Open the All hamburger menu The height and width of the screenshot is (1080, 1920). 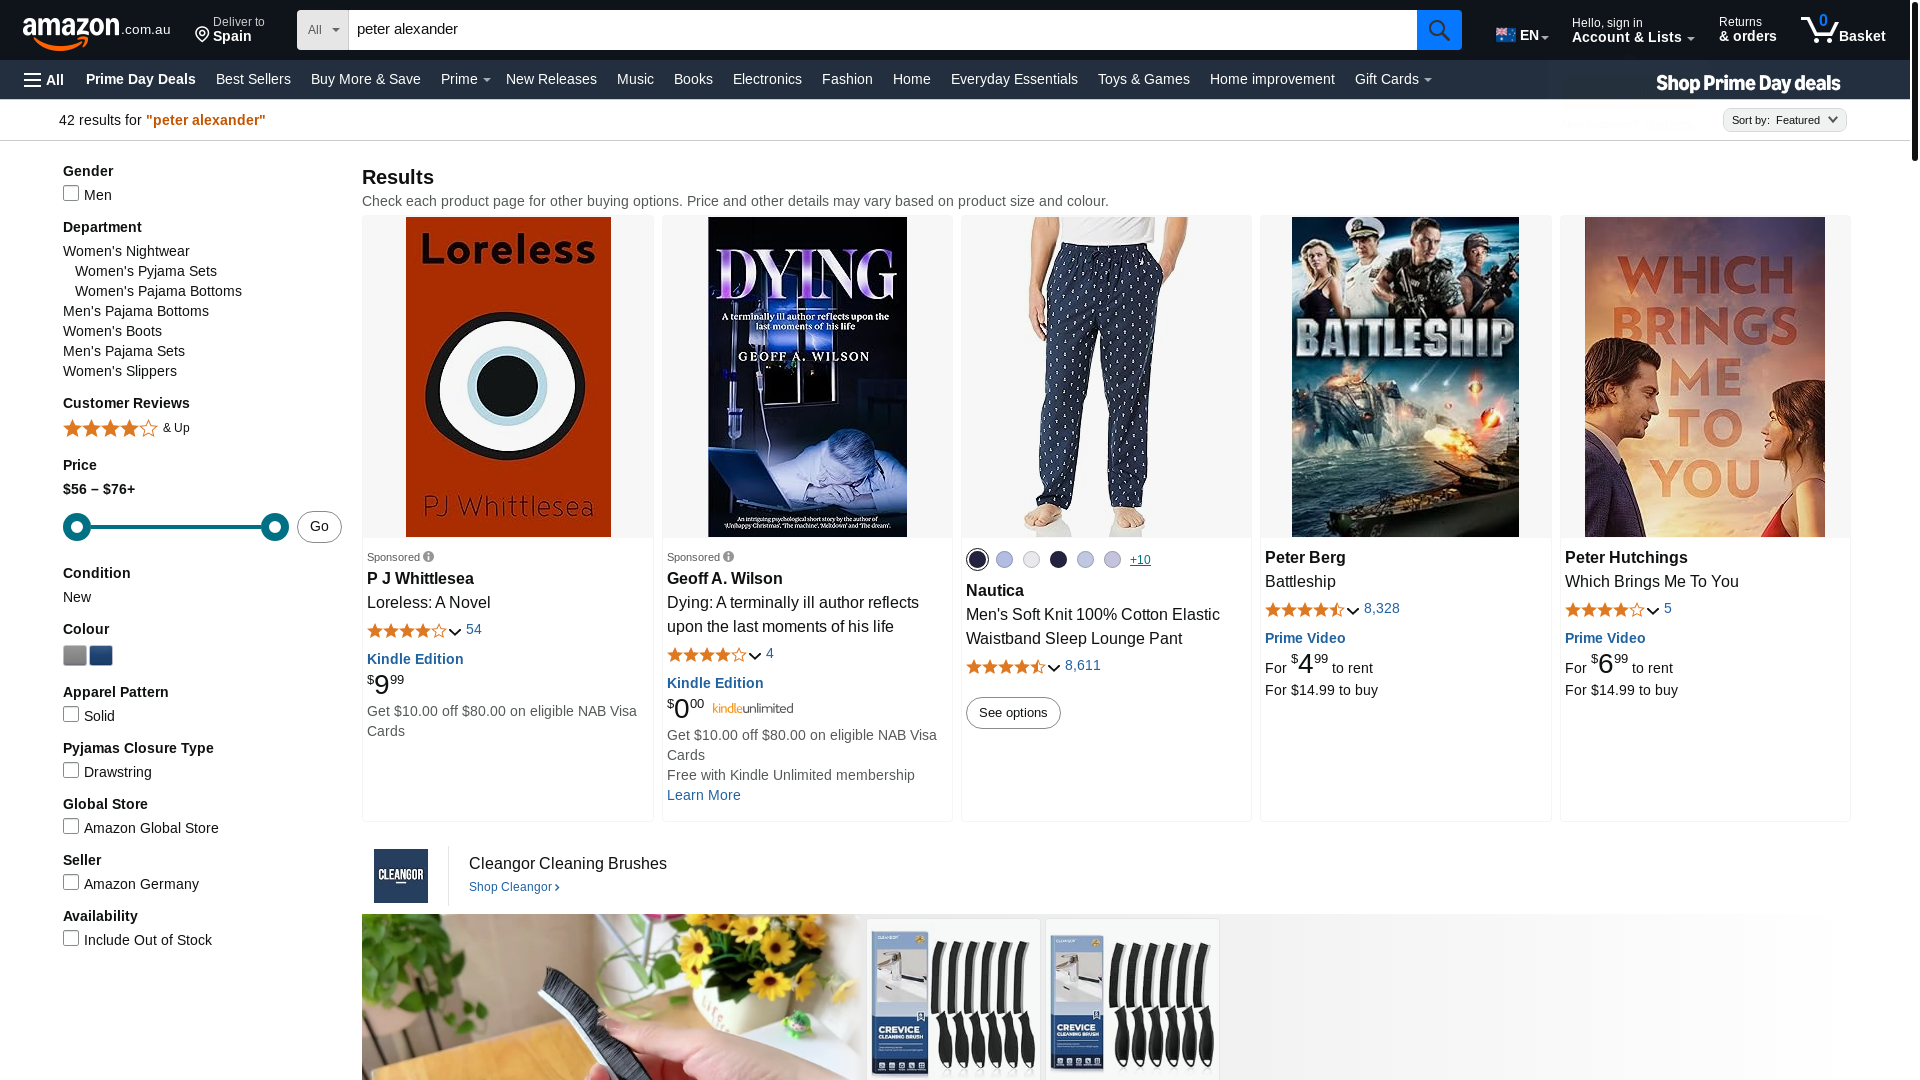click(44, 79)
